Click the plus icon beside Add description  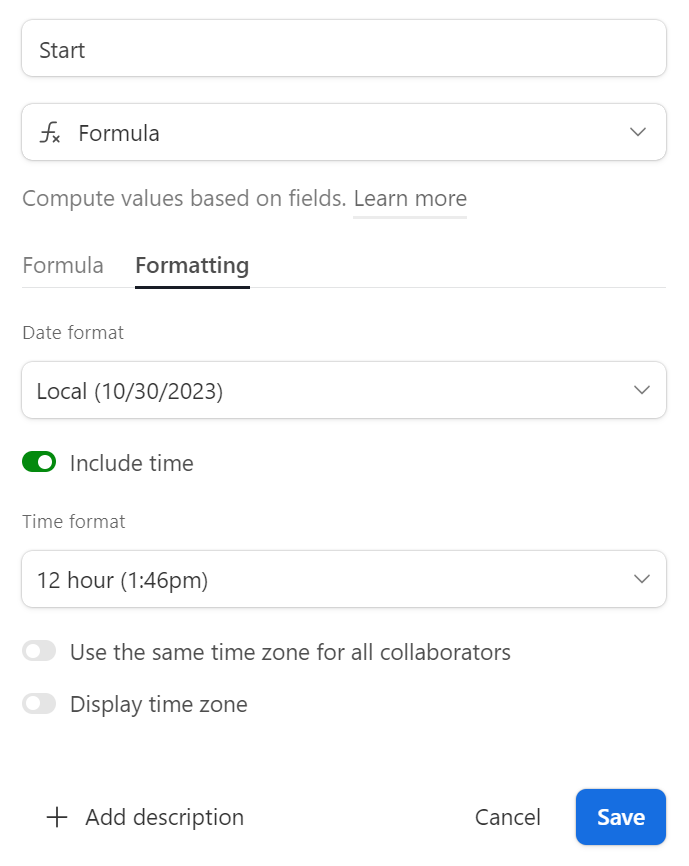point(57,817)
